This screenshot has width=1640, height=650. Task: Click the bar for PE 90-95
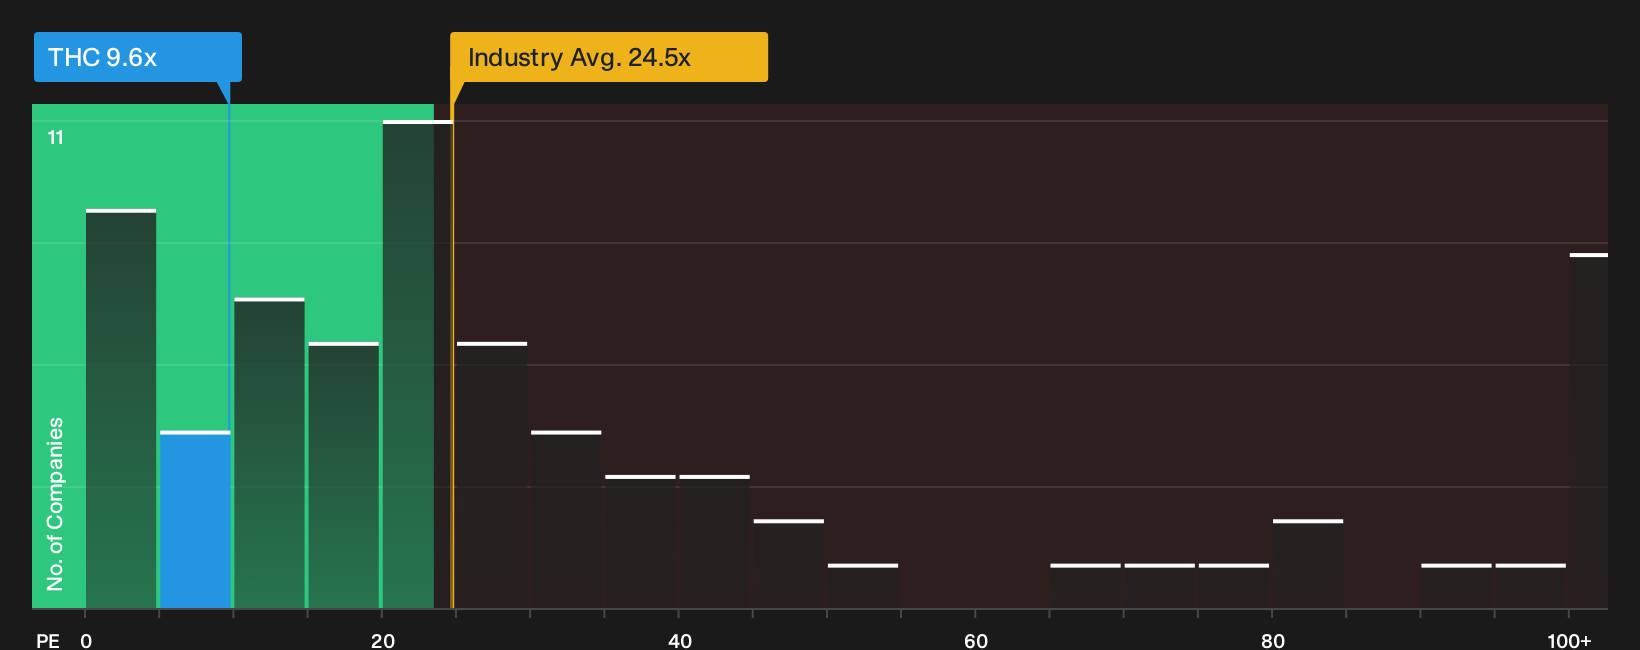click(1456, 586)
